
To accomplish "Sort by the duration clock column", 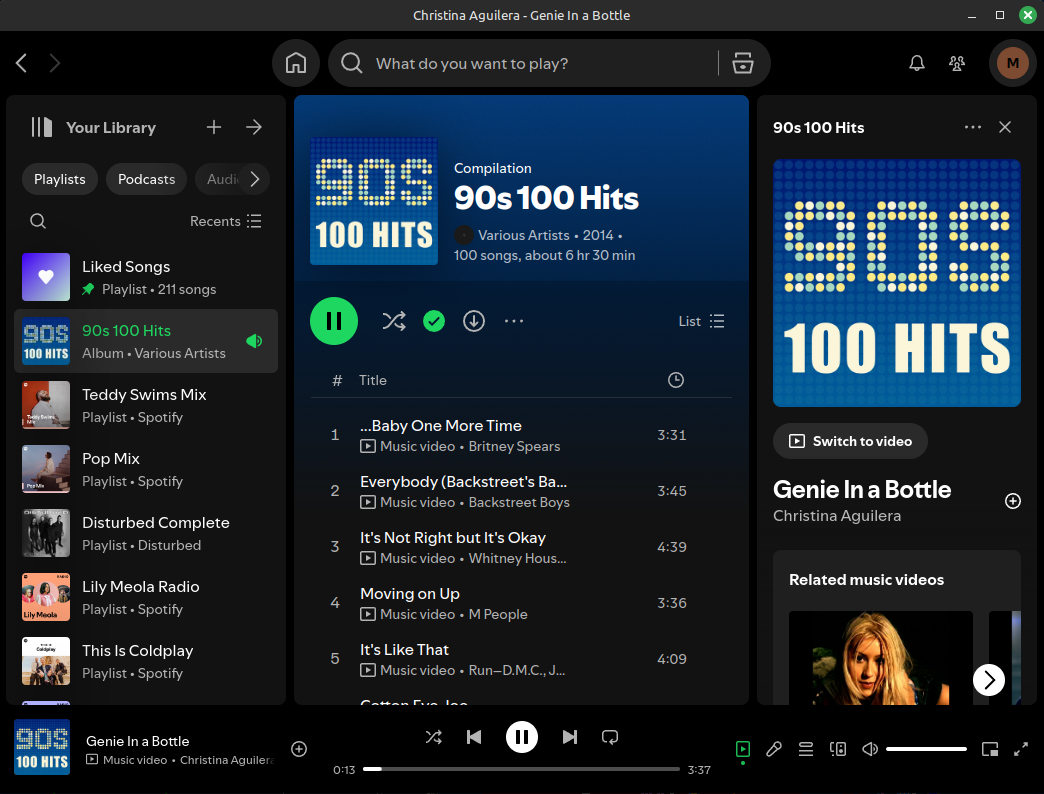I will [675, 380].
